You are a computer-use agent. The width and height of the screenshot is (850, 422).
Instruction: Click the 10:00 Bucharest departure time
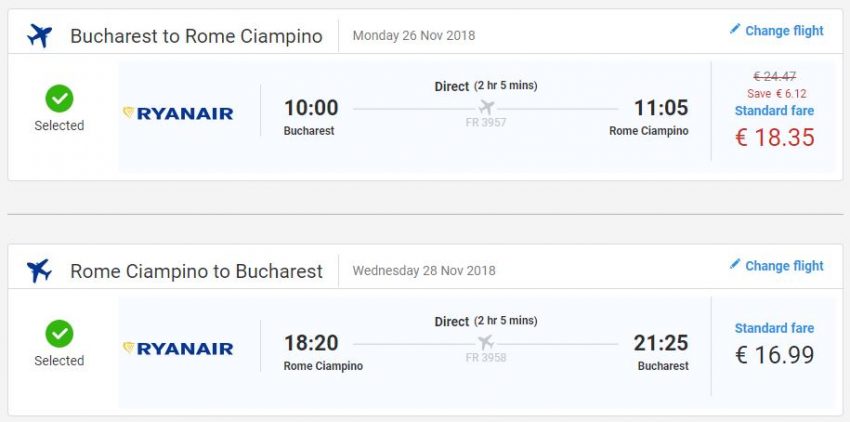point(311,108)
